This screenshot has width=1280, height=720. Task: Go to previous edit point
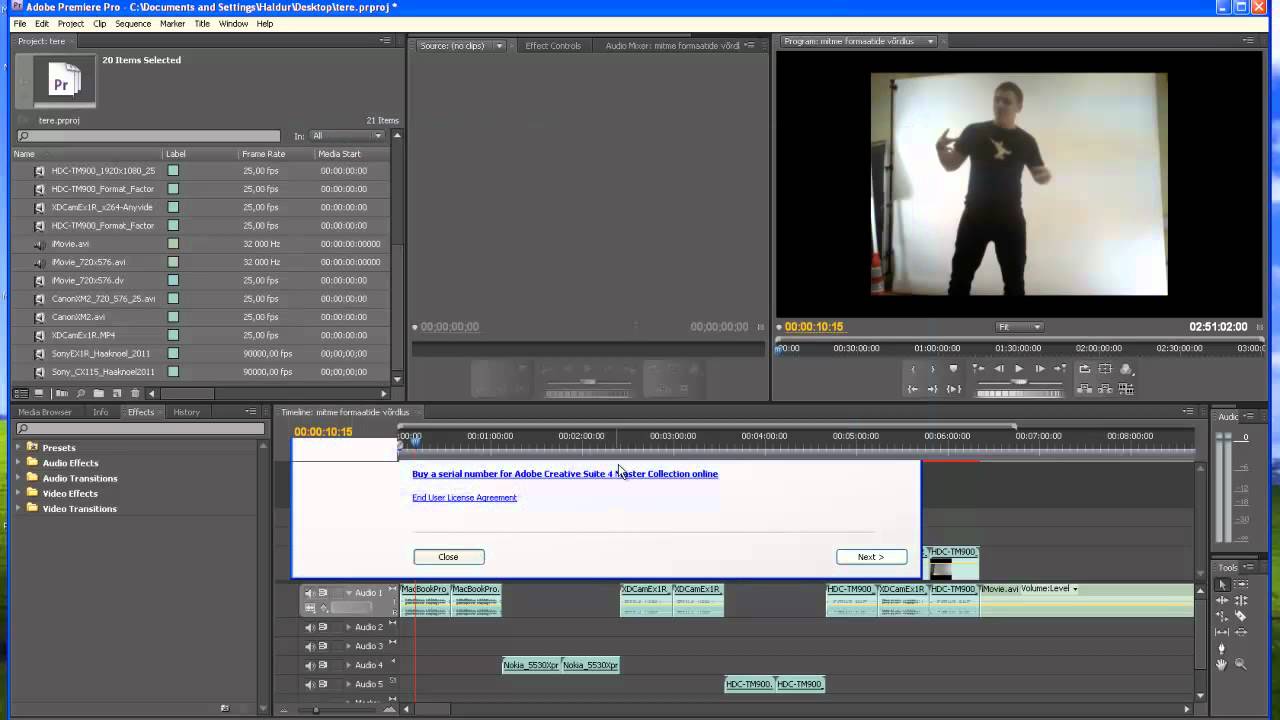point(977,369)
